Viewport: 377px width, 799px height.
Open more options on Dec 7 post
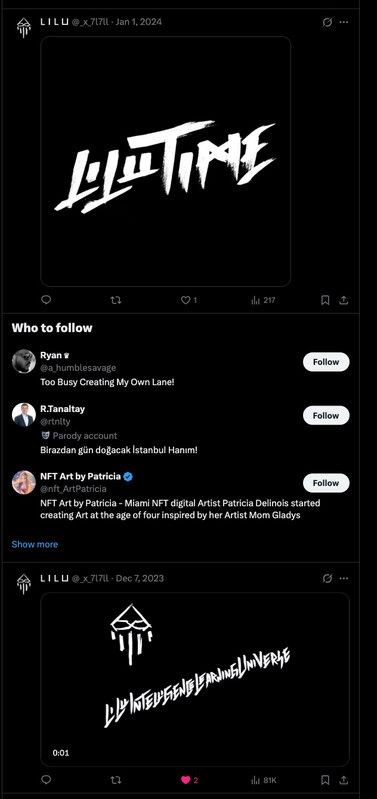[344, 578]
